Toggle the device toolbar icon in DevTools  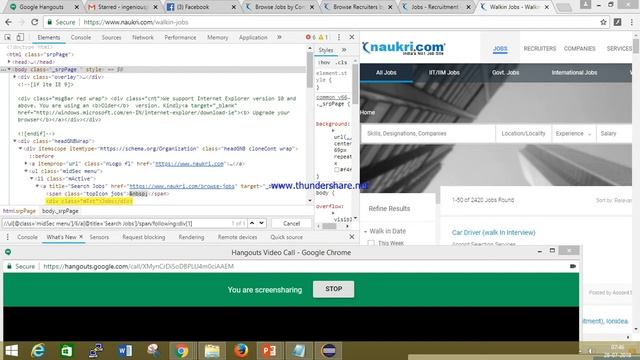click(20, 37)
